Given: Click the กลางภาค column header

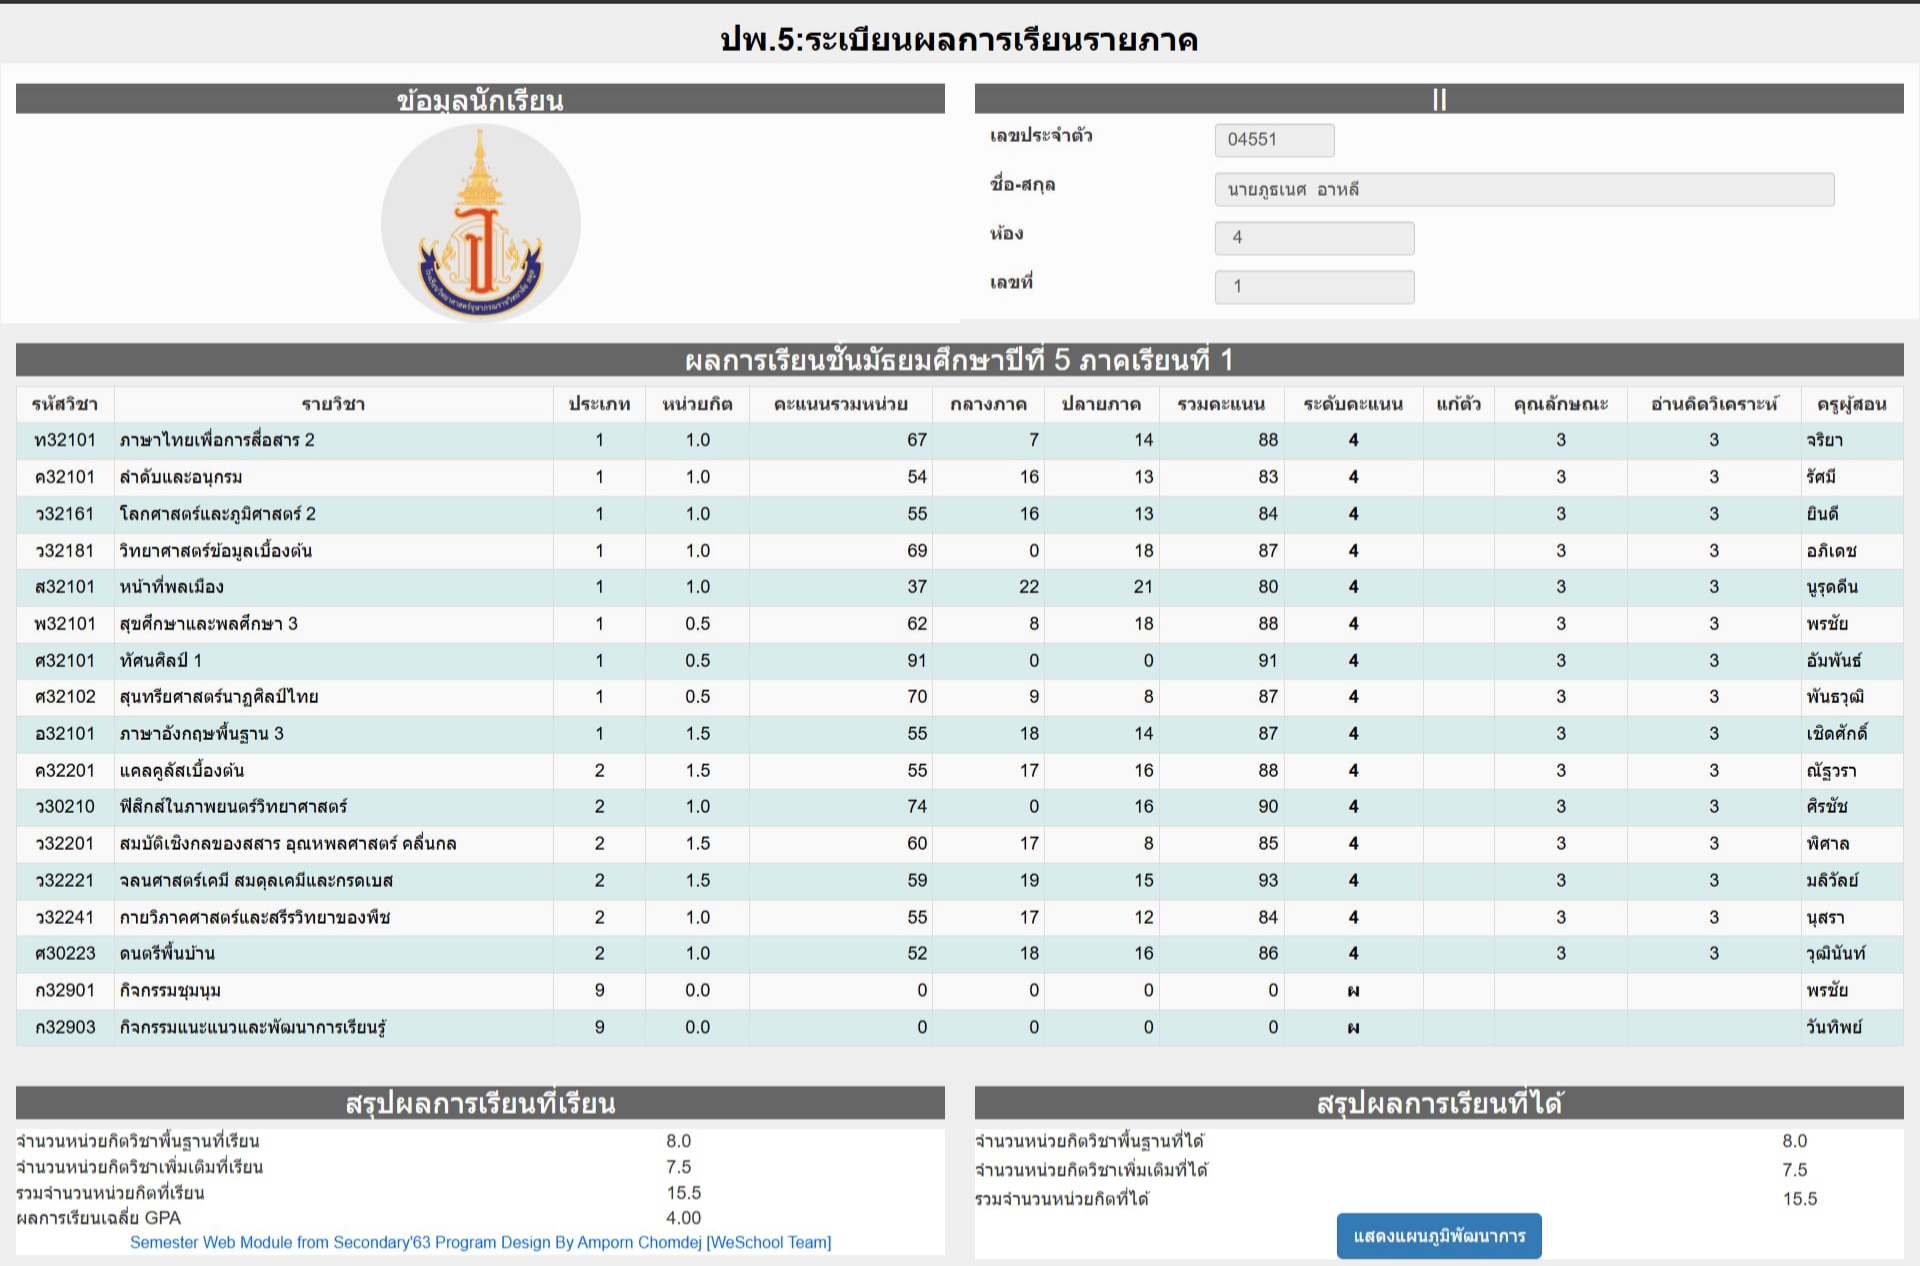Looking at the screenshot, I should coord(988,404).
